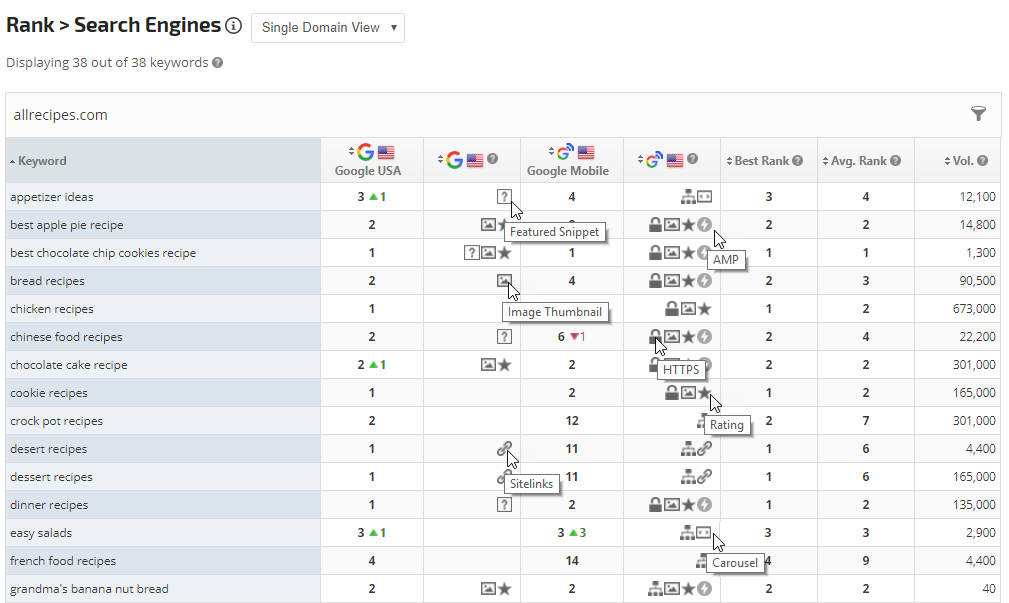
Task: Click the info icon beside the Rank > Search Engines title
Action: pos(233,27)
